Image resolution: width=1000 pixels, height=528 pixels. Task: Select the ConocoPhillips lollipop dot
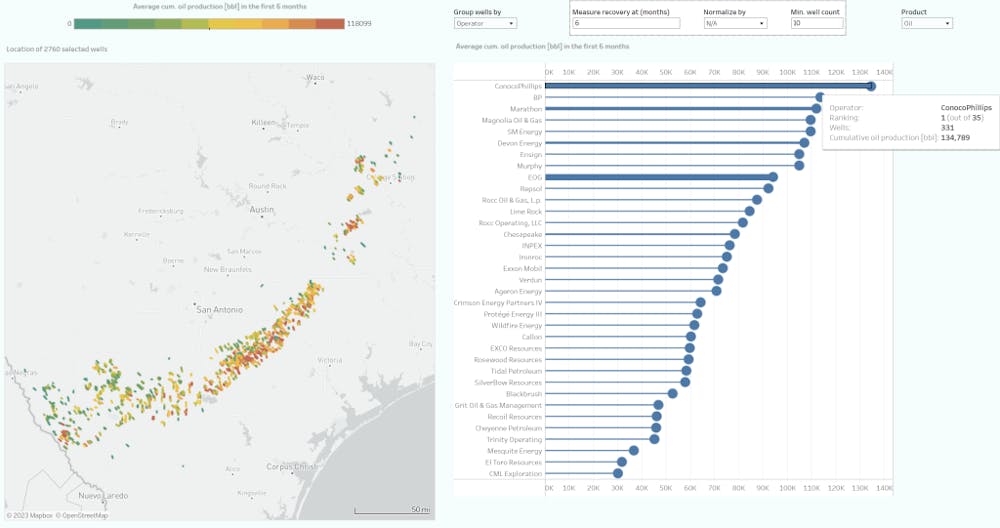(871, 86)
